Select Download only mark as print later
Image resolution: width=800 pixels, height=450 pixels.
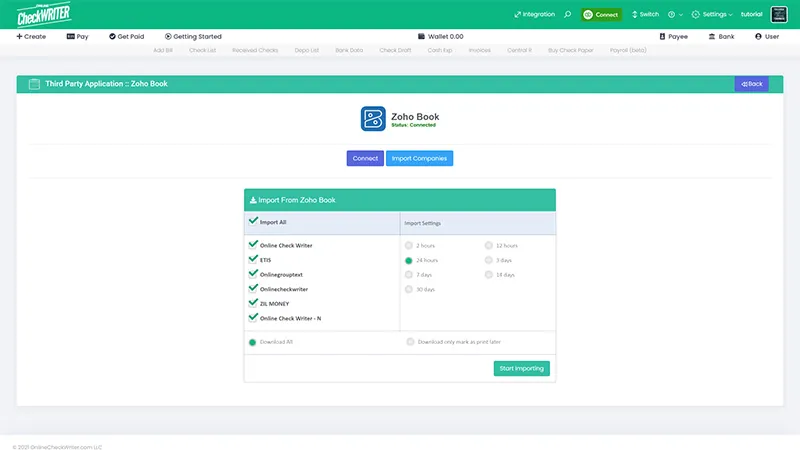(x=410, y=342)
